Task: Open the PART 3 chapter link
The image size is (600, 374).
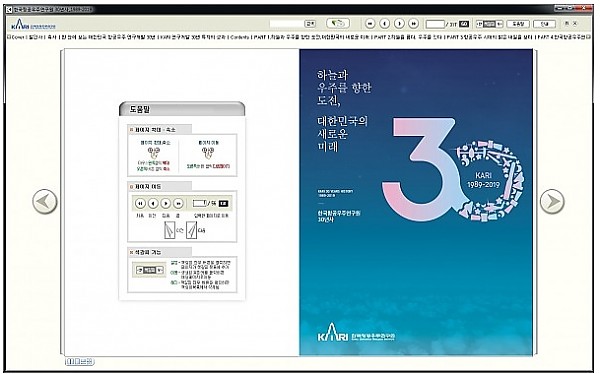Action: pos(489,37)
